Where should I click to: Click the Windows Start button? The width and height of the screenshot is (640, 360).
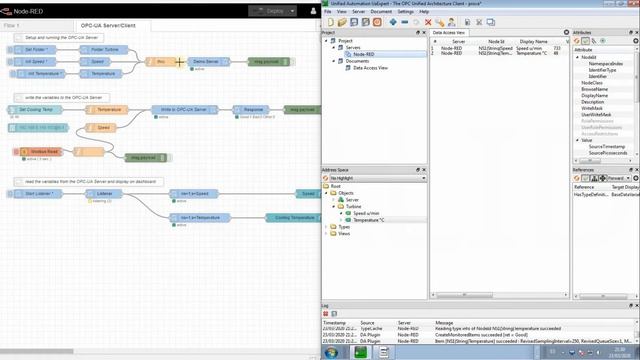pyautogui.click(x=331, y=352)
